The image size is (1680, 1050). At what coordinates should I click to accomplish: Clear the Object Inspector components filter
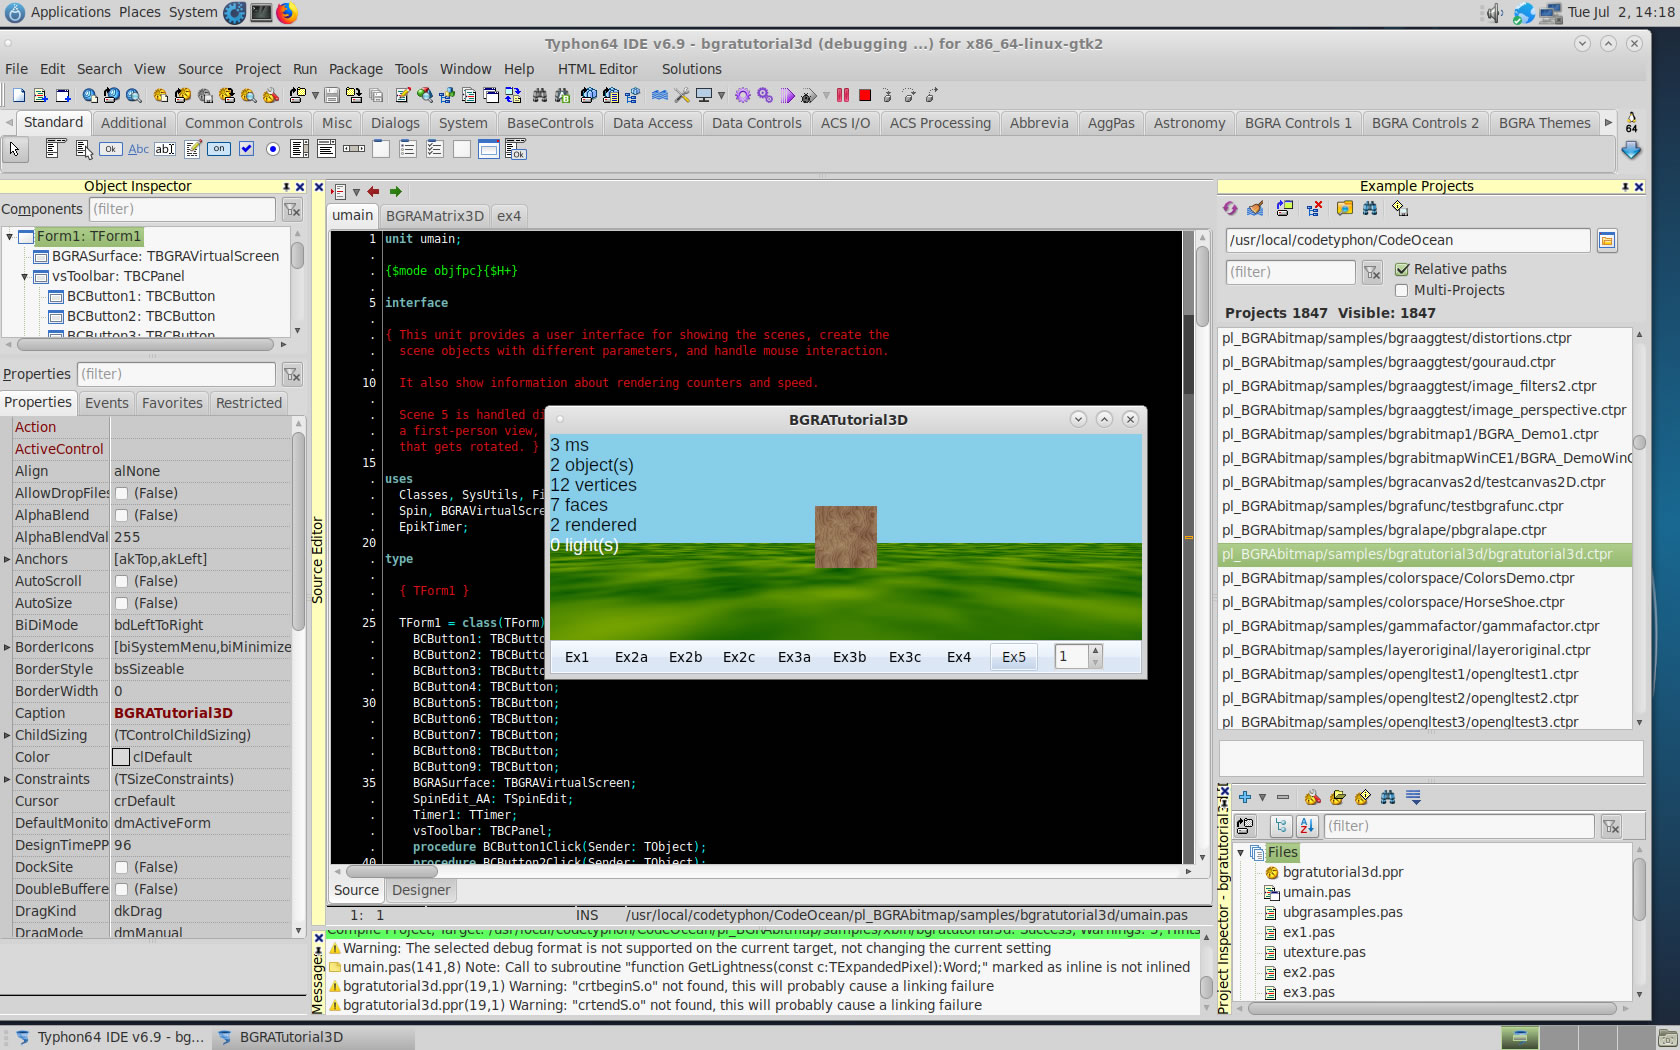pos(292,209)
